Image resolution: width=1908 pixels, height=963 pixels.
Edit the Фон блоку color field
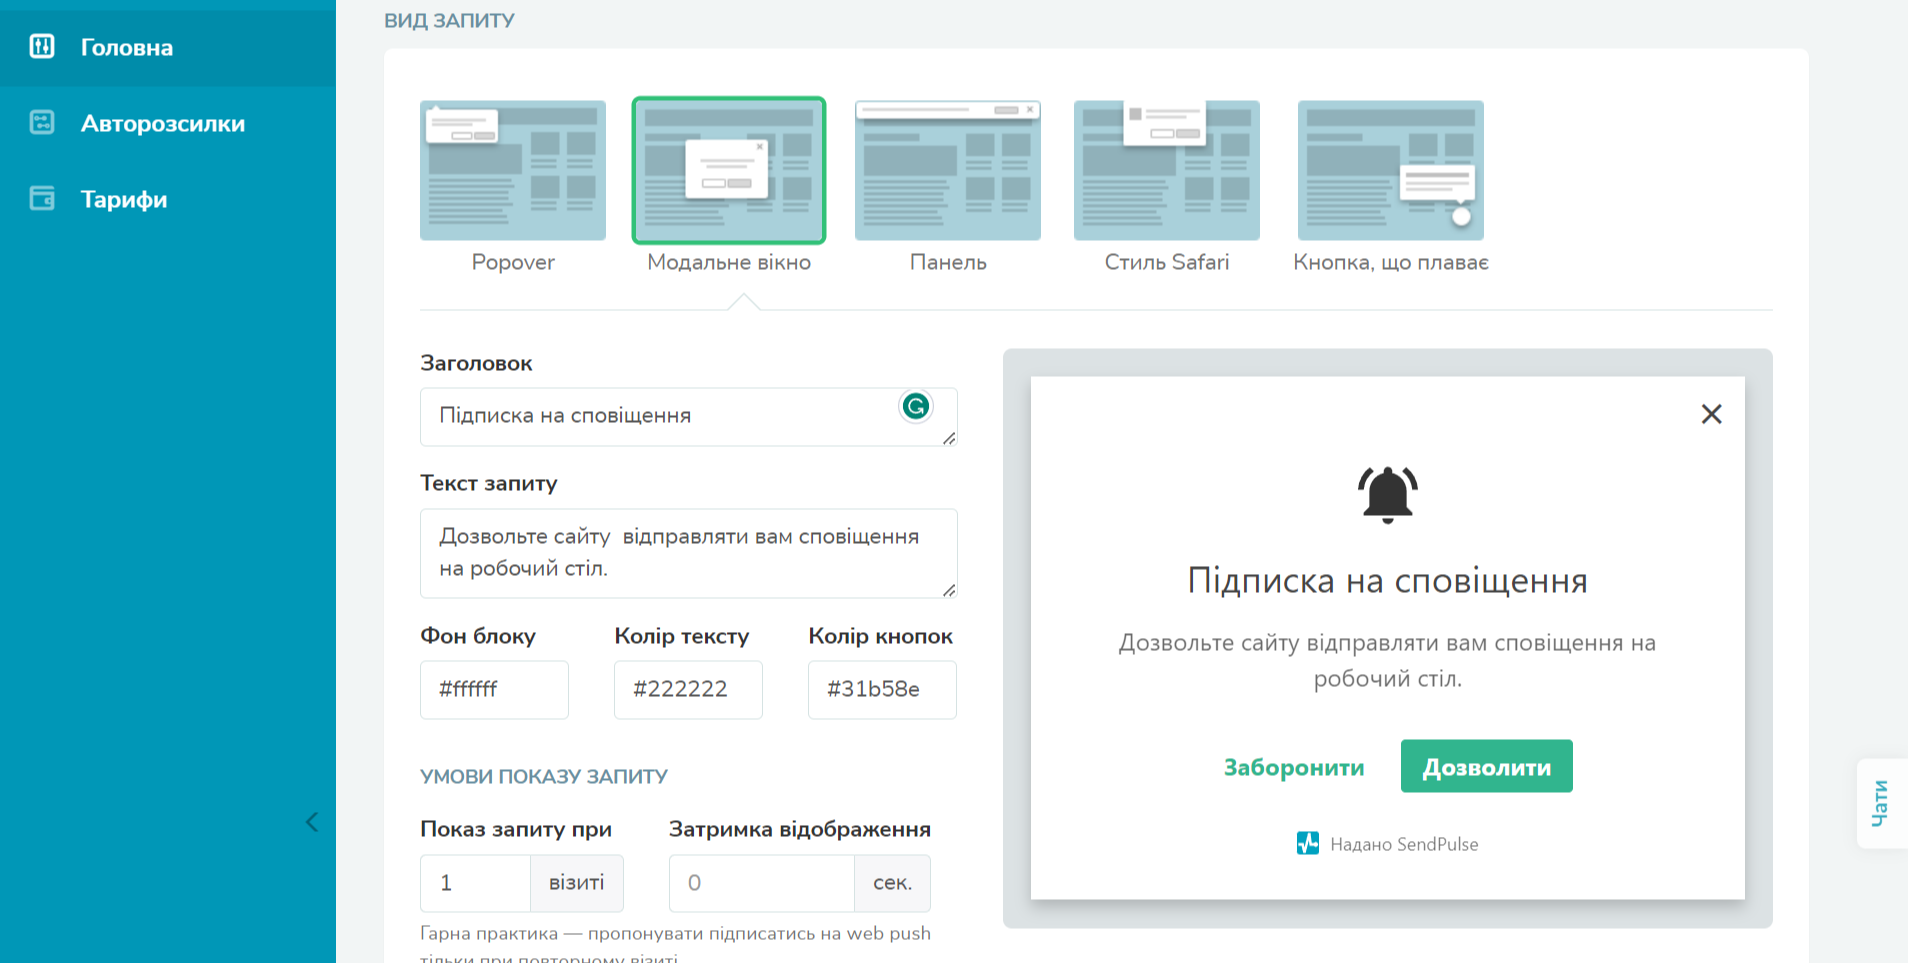494,689
